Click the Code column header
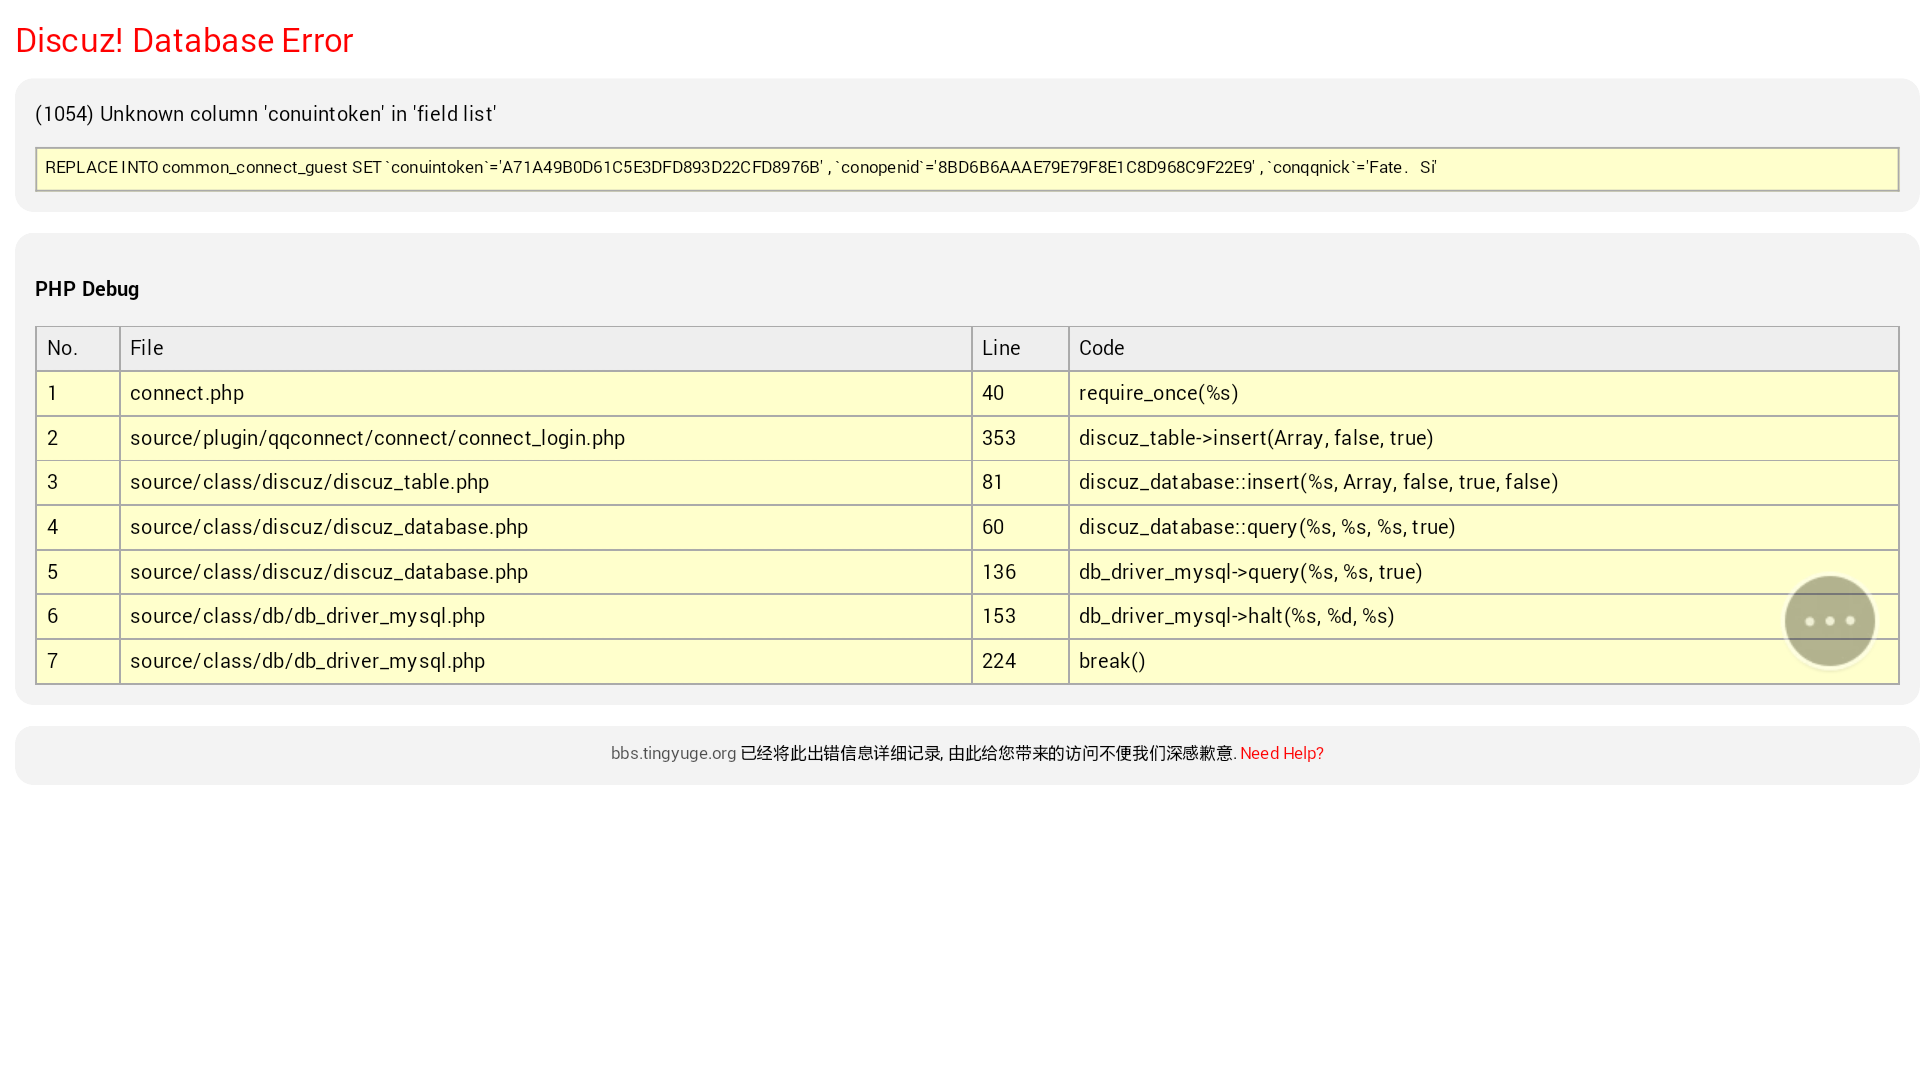1920x1080 pixels. pos(1101,348)
